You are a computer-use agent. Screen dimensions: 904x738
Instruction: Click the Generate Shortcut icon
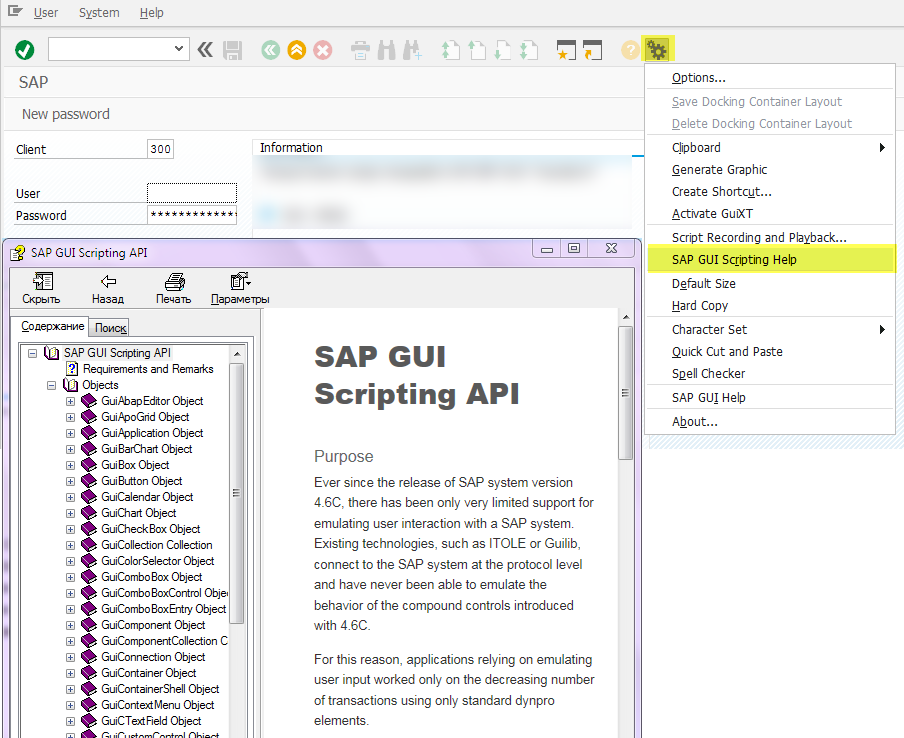tap(592, 50)
